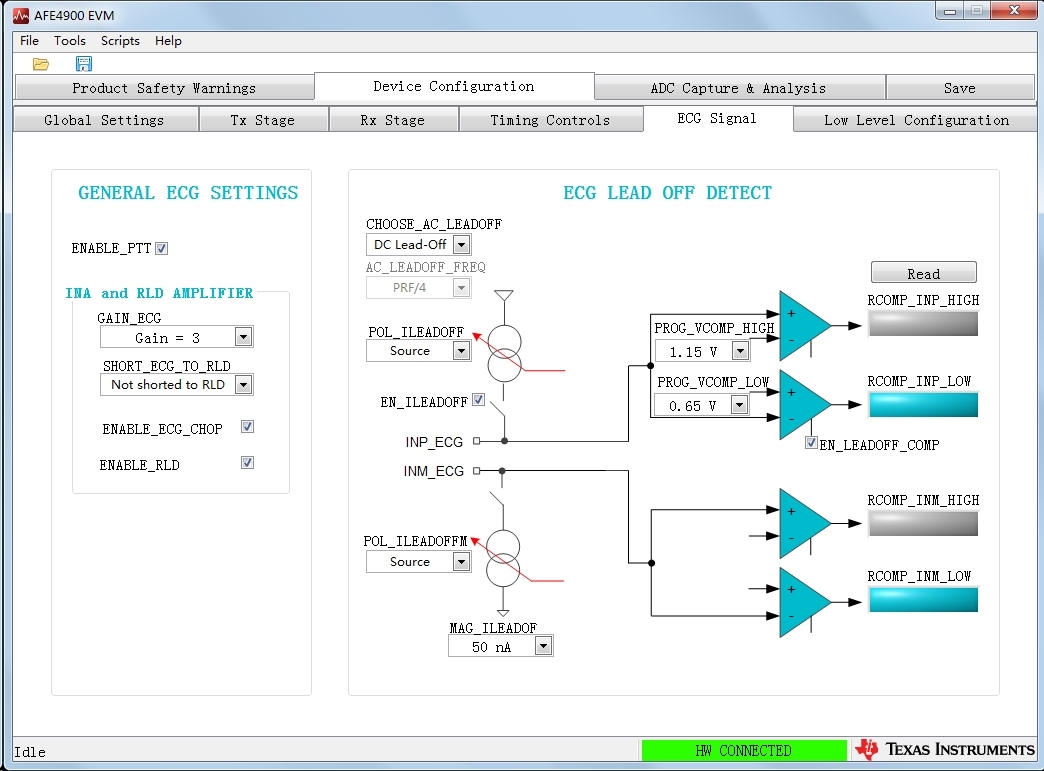Image resolution: width=1044 pixels, height=771 pixels.
Task: Open the GAIN_ECG dropdown
Action: (x=176, y=337)
